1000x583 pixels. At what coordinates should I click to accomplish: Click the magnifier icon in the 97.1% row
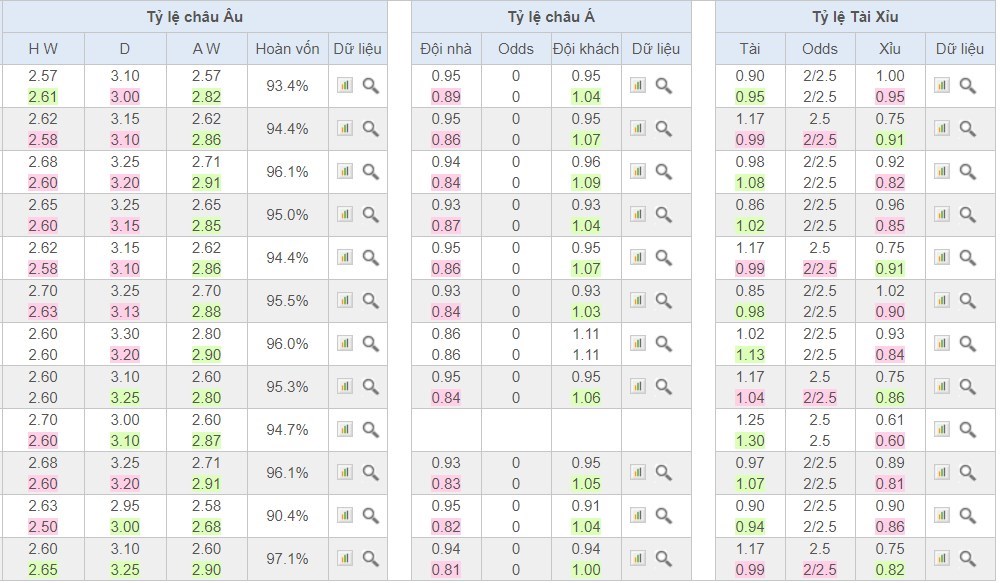(370, 559)
